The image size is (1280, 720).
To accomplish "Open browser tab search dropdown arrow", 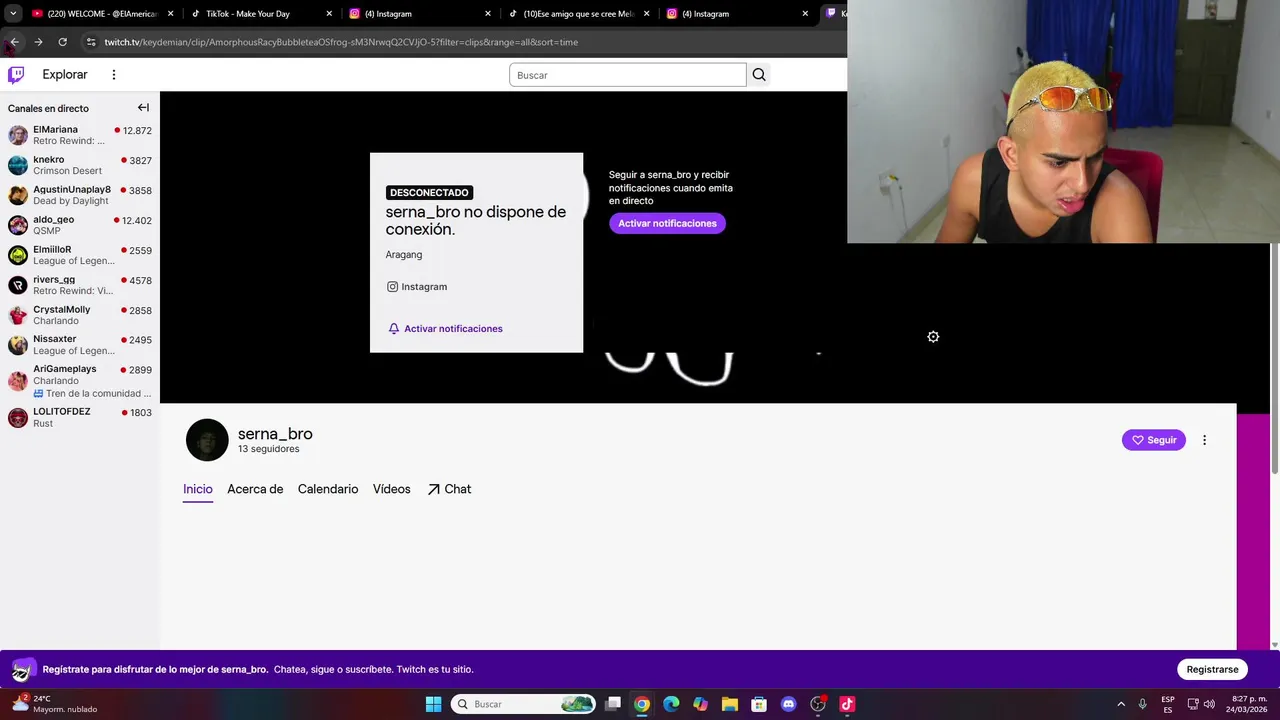I will 13,14.
